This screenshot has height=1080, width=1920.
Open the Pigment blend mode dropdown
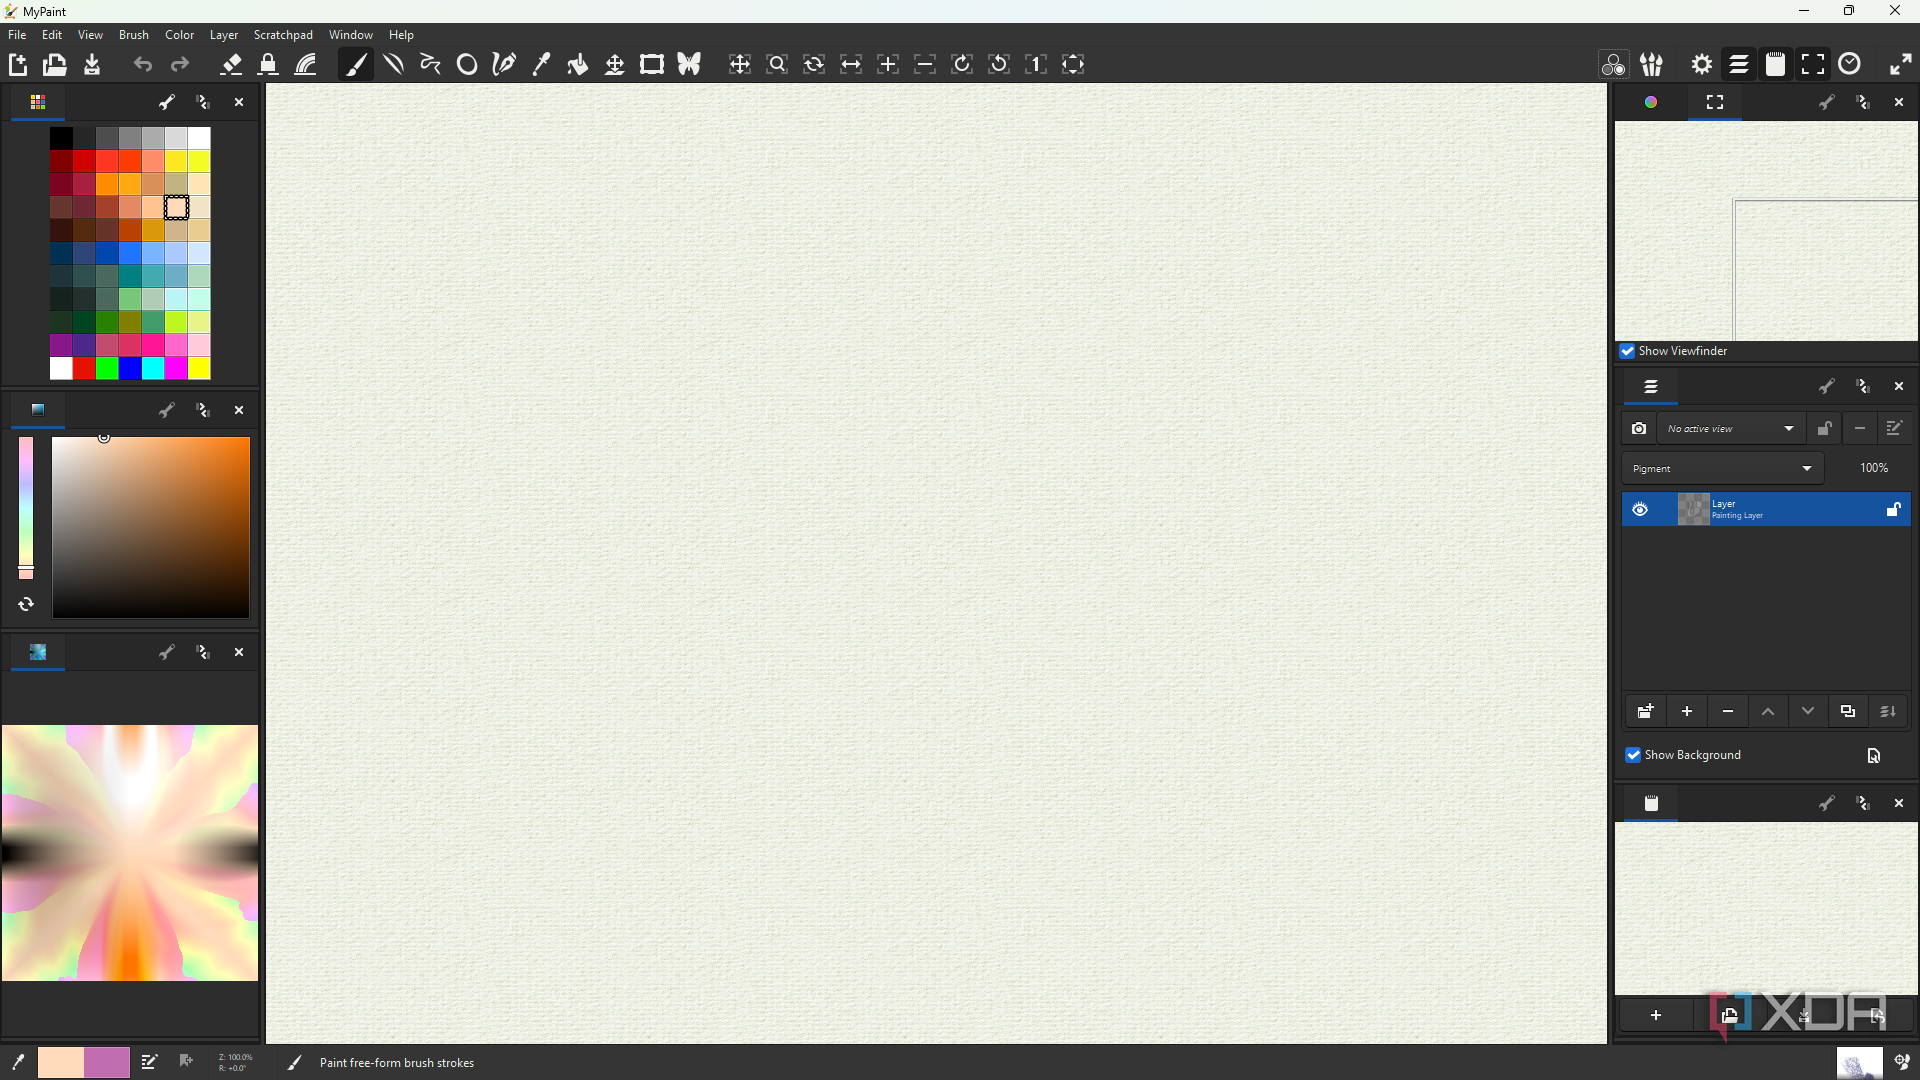coord(1722,469)
